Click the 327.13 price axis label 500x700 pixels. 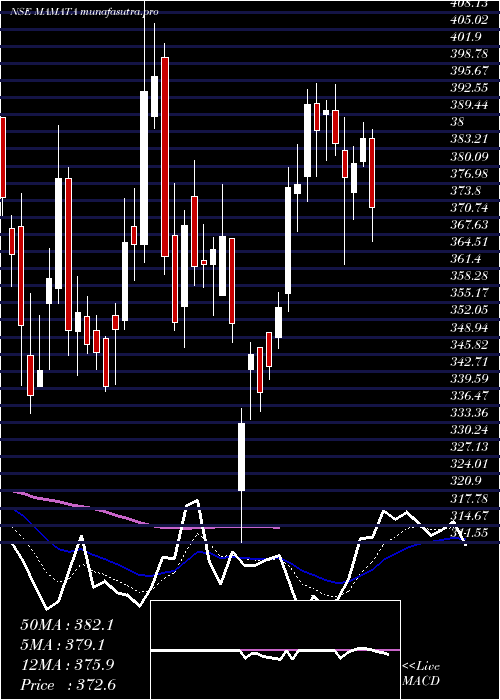pos(469,447)
